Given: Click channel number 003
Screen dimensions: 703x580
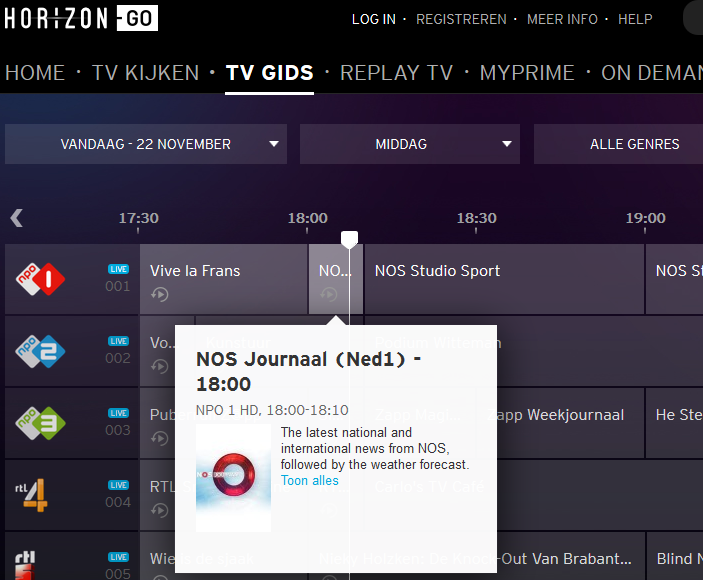Looking at the screenshot, I should pyautogui.click(x=117, y=430).
